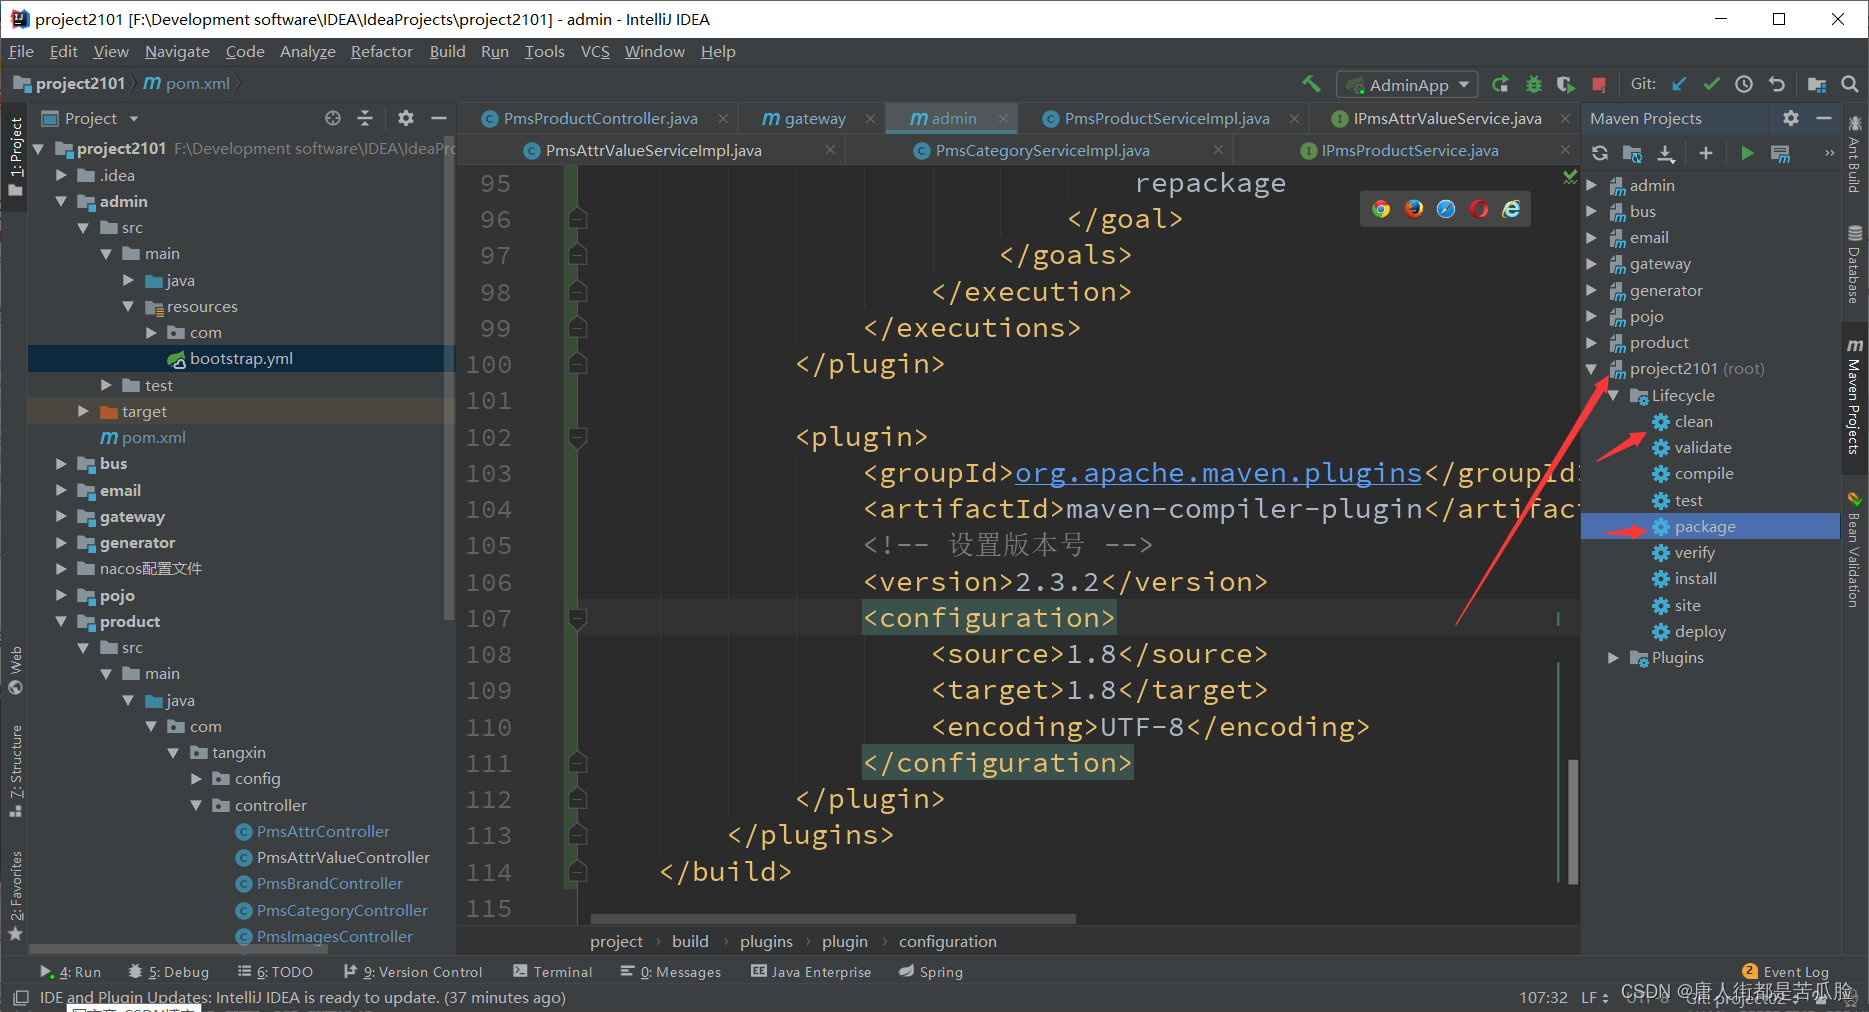Fold the configuration block at line 107

click(577, 619)
